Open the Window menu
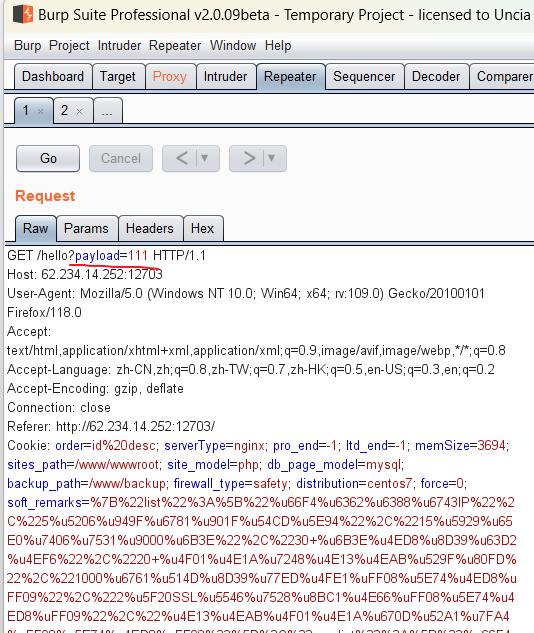 [x=233, y=46]
